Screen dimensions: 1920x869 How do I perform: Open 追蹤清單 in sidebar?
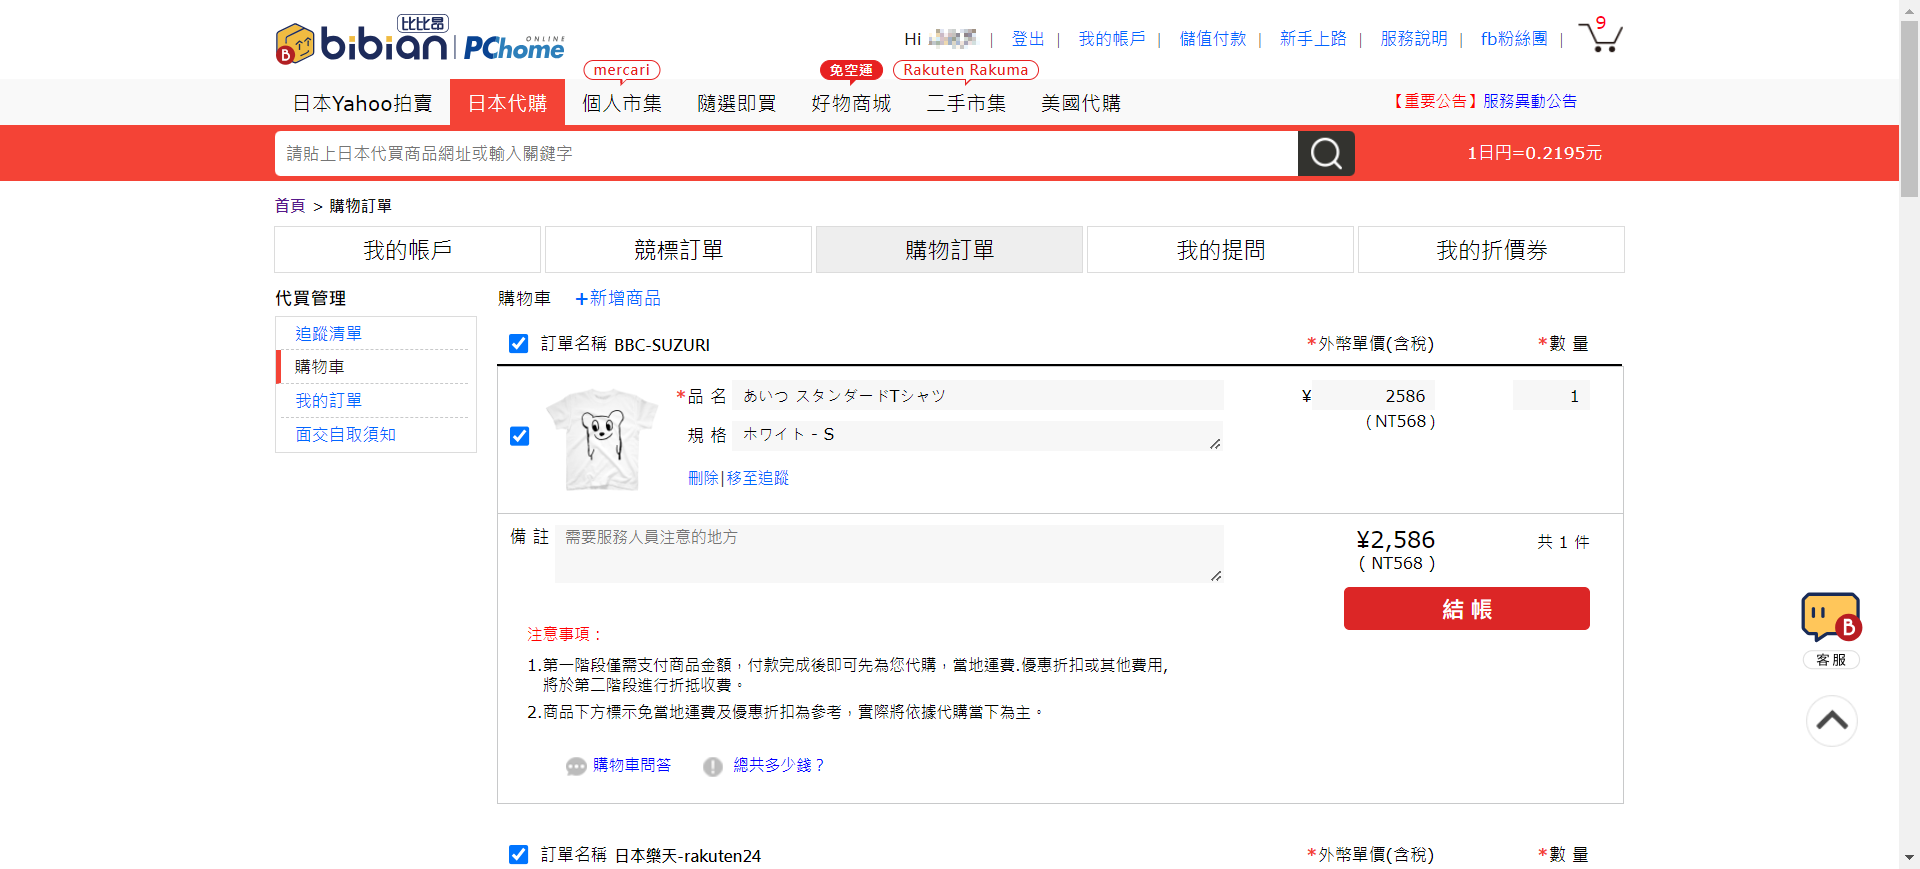(328, 334)
